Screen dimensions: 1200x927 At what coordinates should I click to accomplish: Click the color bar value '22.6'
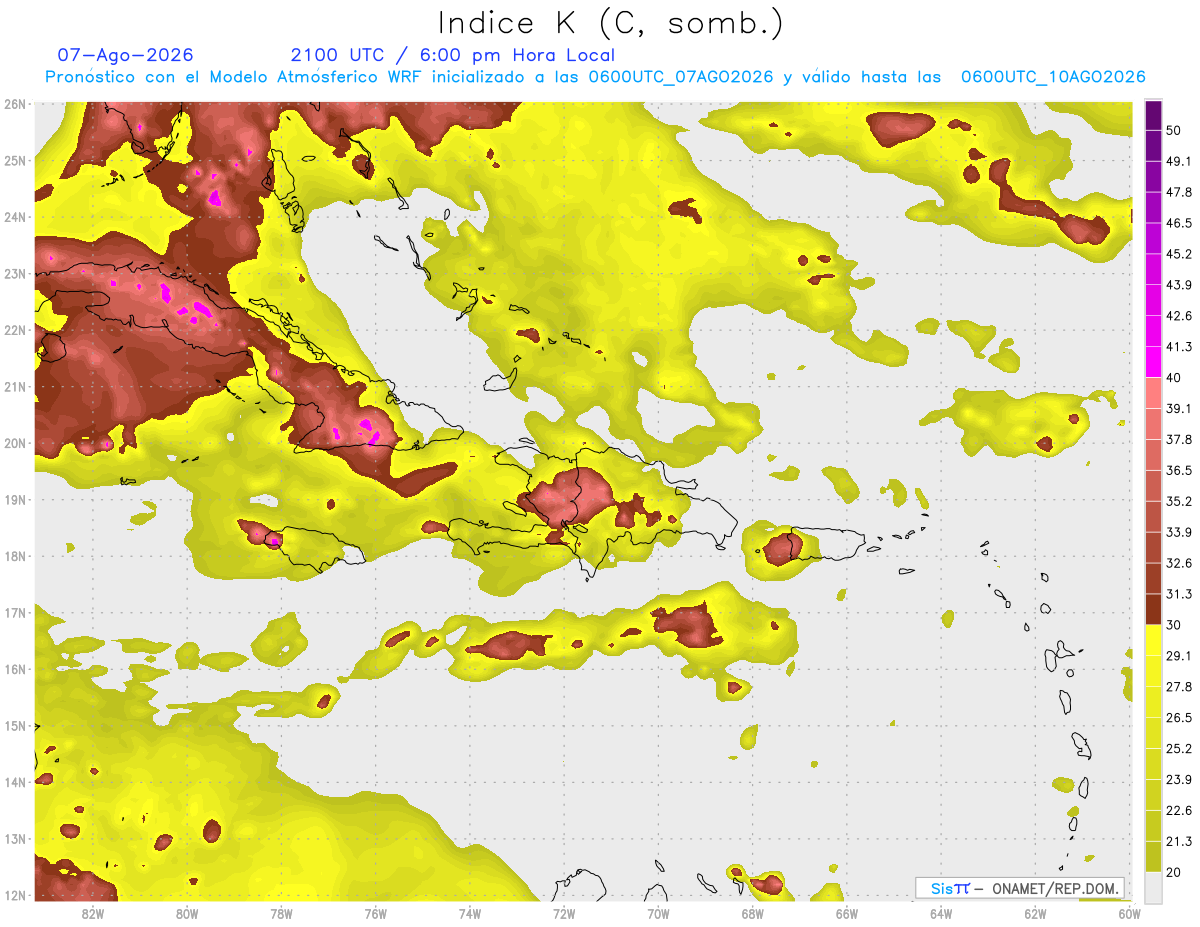1179,810
